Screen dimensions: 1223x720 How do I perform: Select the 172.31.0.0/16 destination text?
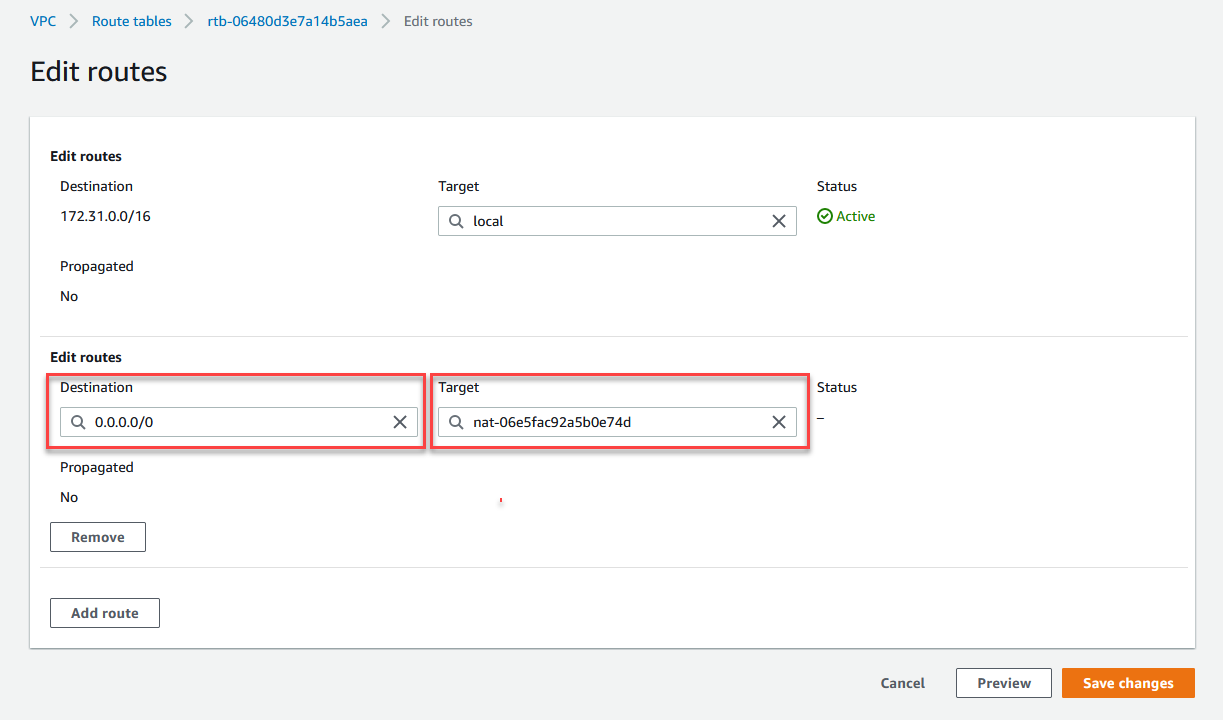pyautogui.click(x=105, y=216)
